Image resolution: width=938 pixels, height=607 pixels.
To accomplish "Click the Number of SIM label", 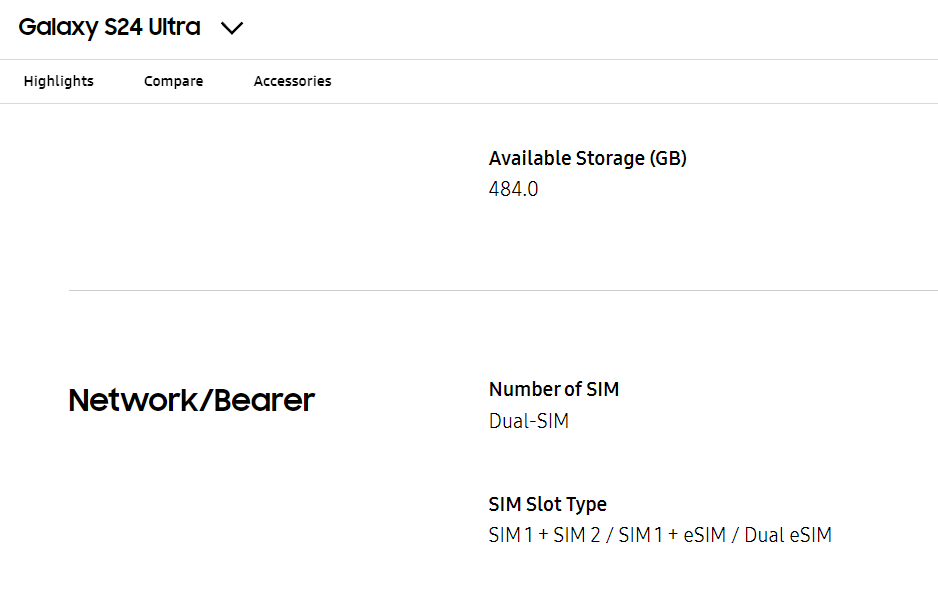I will pos(553,389).
